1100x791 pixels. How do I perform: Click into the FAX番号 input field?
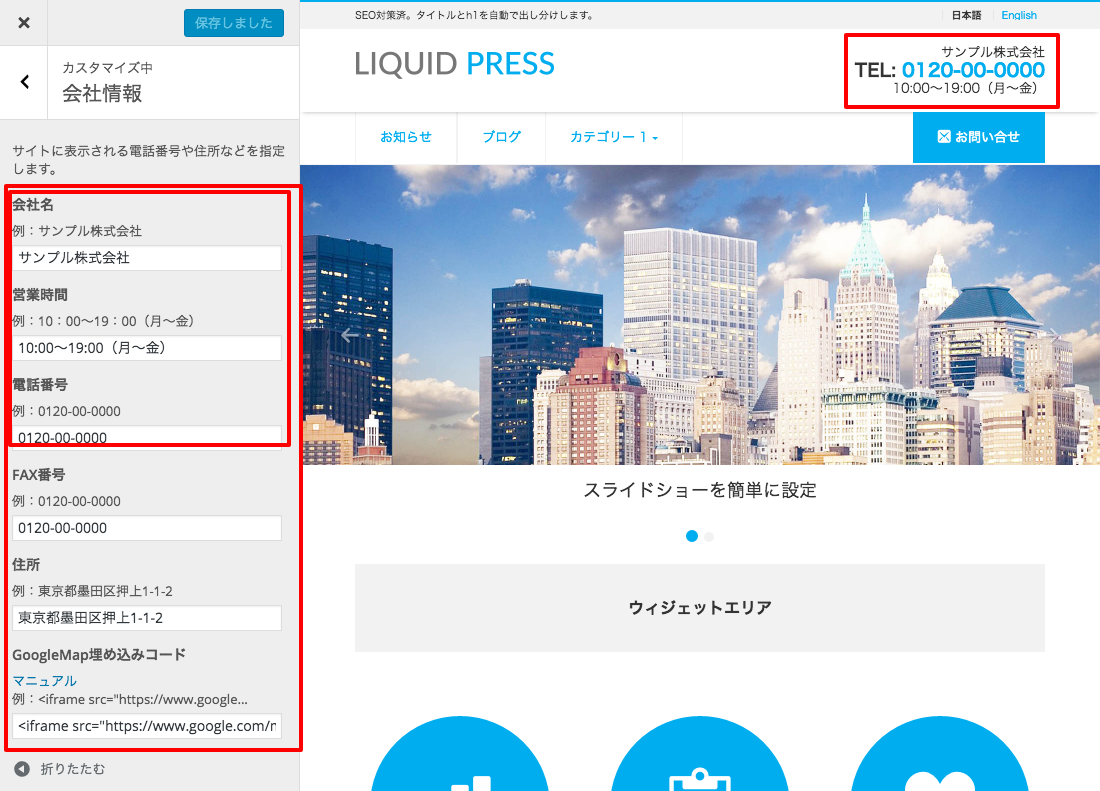pyautogui.click(x=147, y=528)
